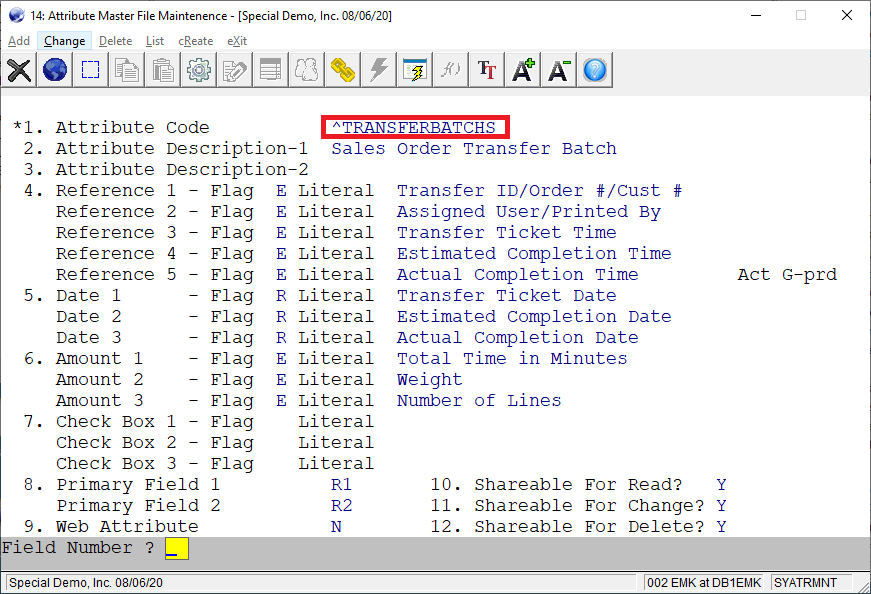871x594 pixels.
Task: Click the Sales Order Transfer Batch description
Action: click(x=474, y=148)
